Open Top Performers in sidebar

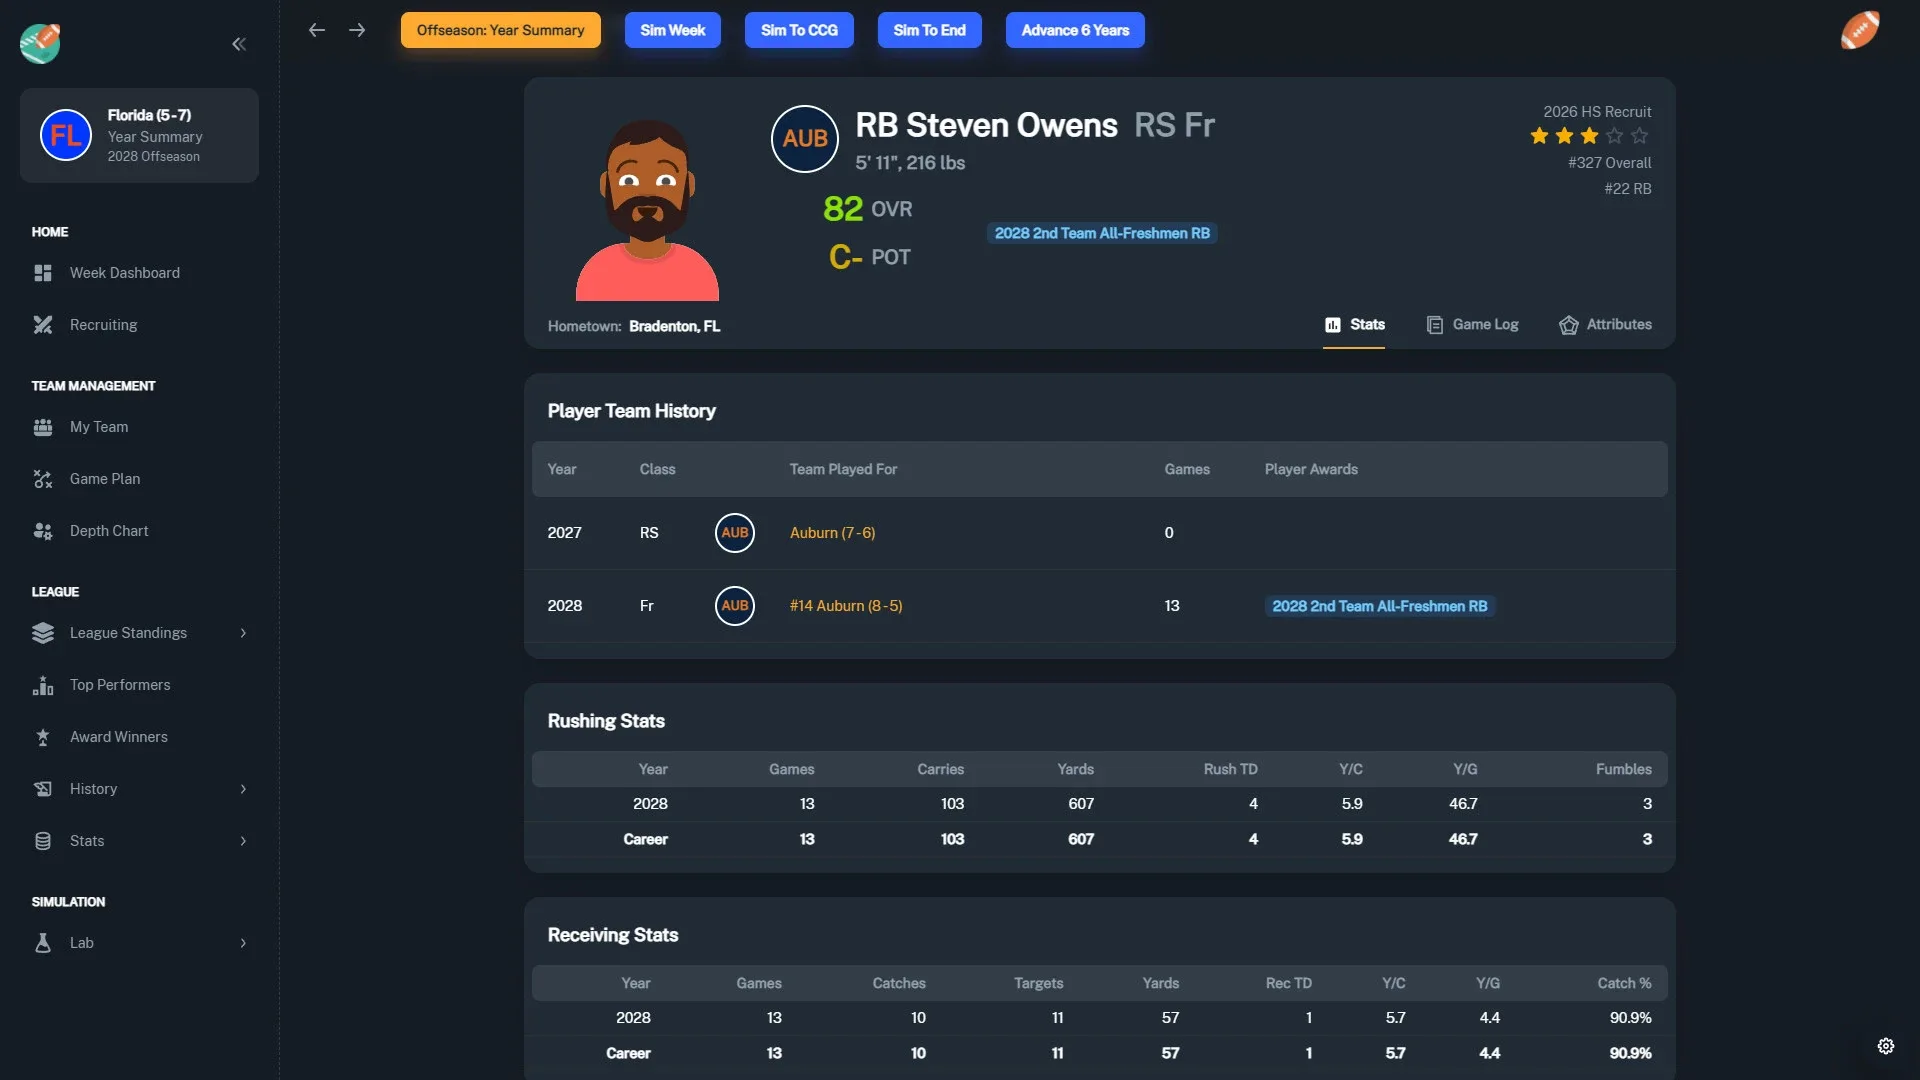(x=120, y=685)
